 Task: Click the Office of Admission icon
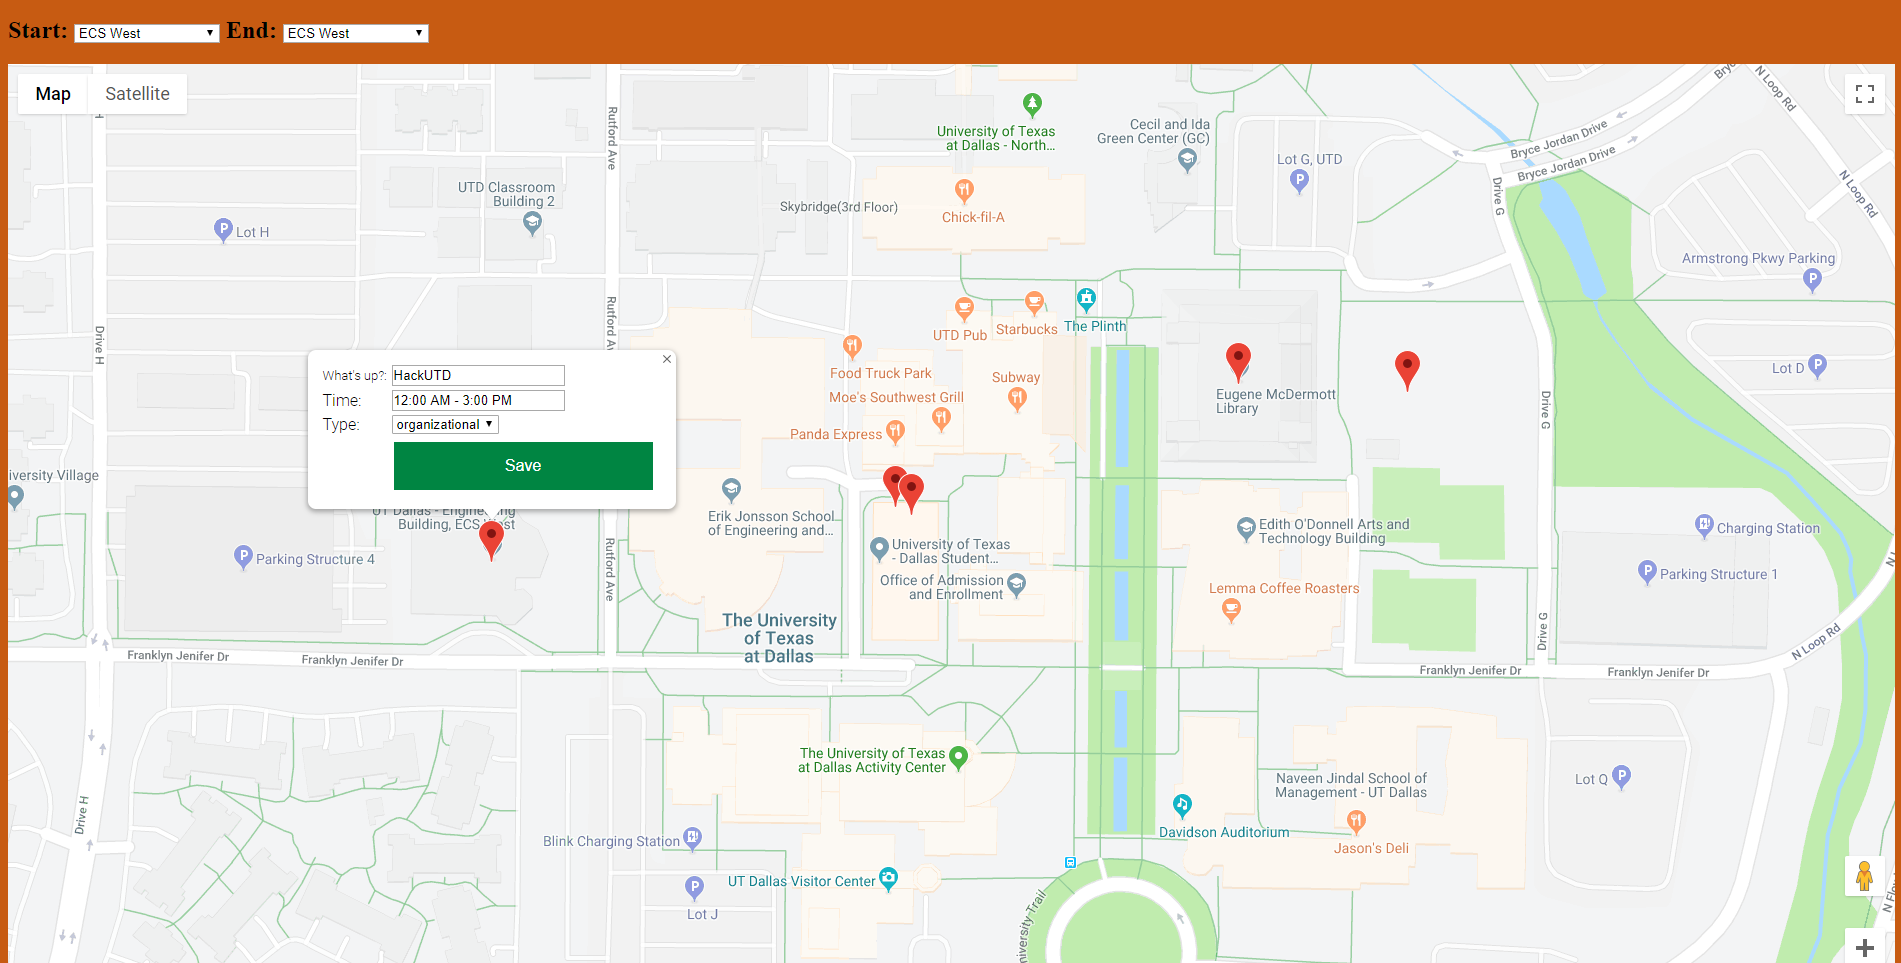point(1016,585)
